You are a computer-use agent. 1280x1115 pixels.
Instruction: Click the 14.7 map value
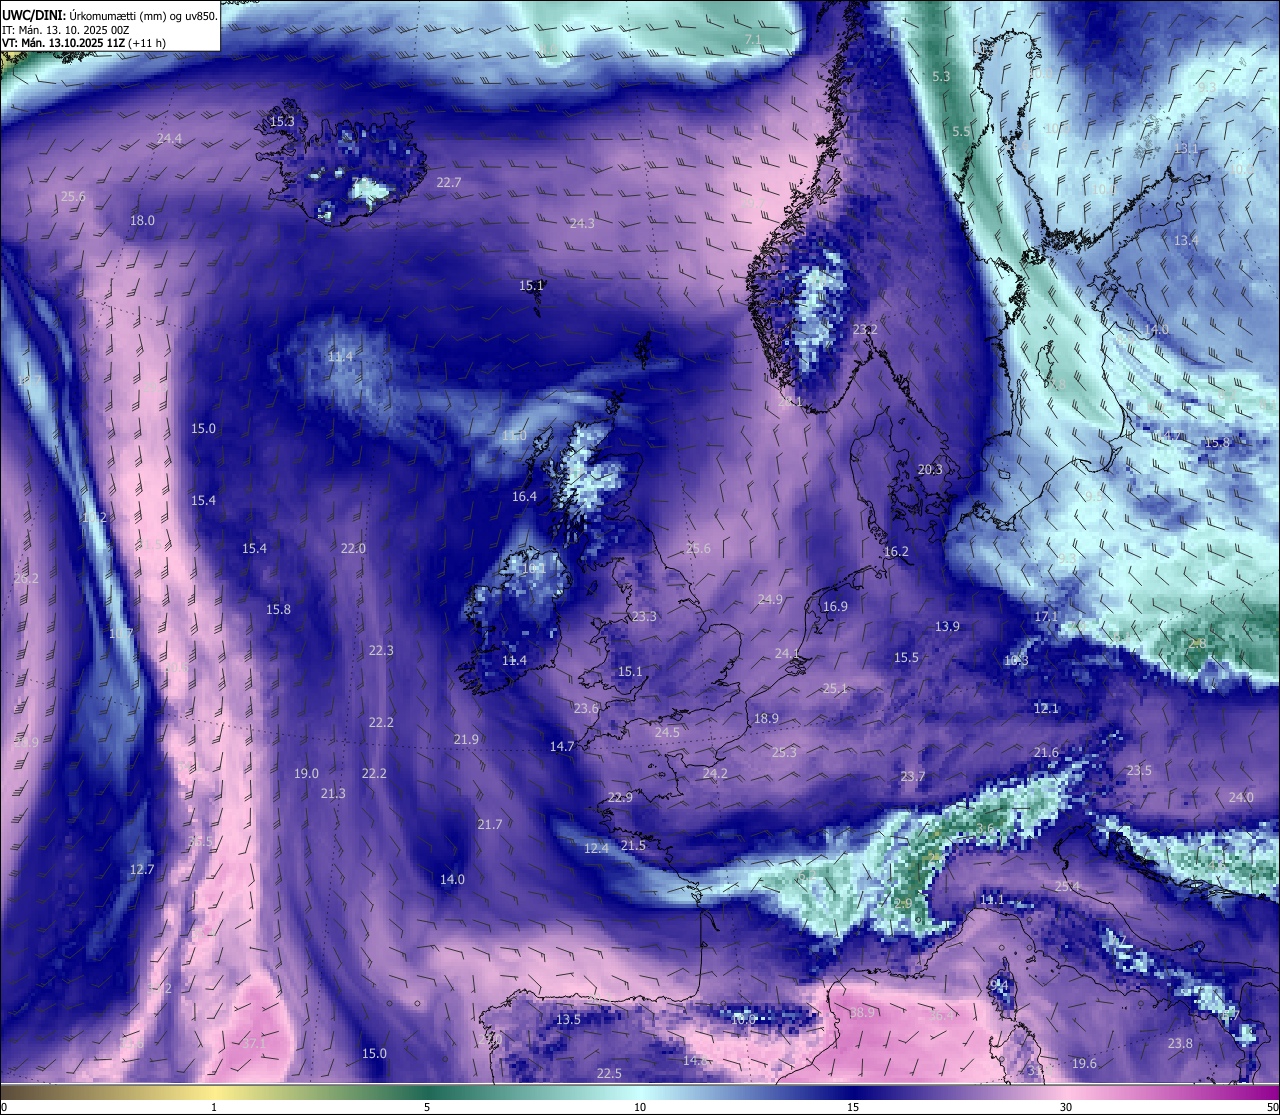pos(562,746)
